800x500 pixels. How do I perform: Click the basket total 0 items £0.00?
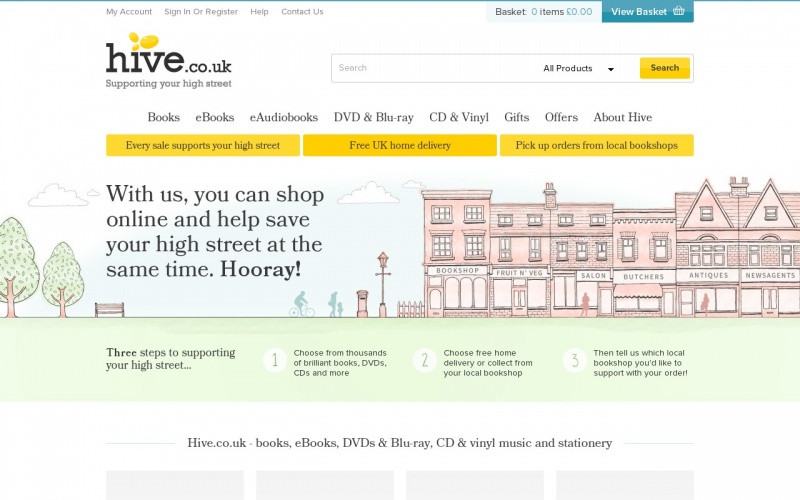click(561, 12)
